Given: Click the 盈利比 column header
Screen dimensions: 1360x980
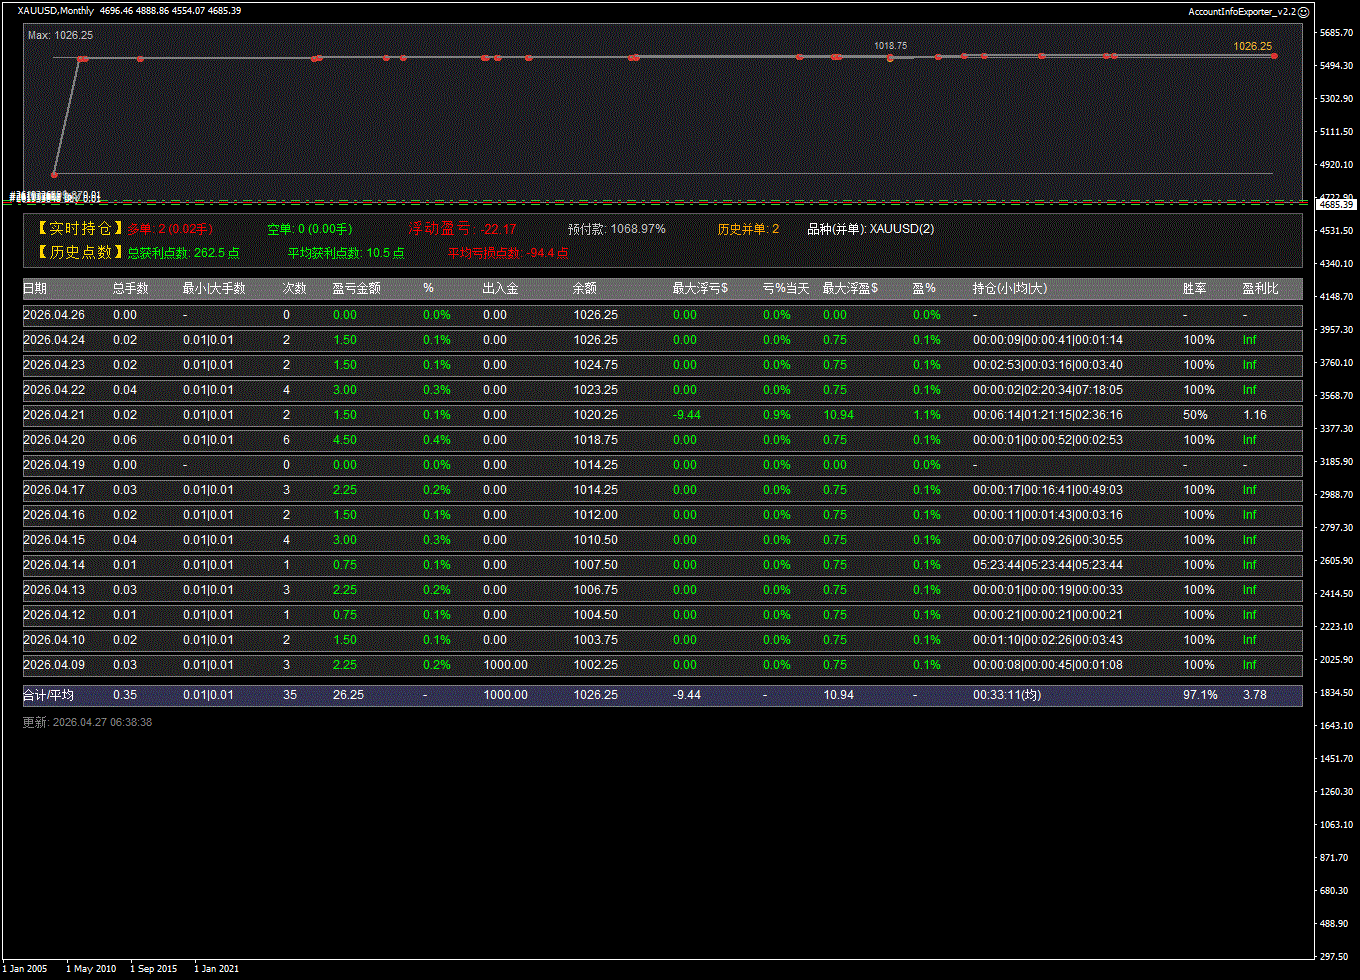Looking at the screenshot, I should [x=1259, y=289].
